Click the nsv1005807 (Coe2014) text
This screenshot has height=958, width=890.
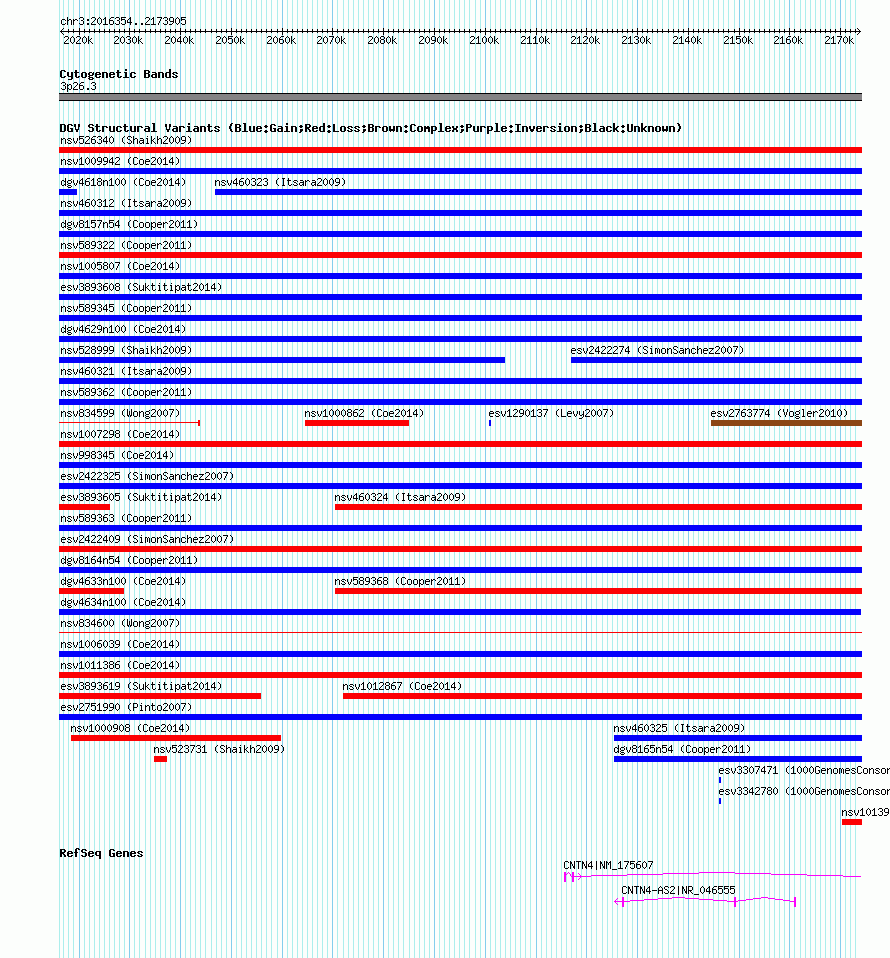point(120,266)
